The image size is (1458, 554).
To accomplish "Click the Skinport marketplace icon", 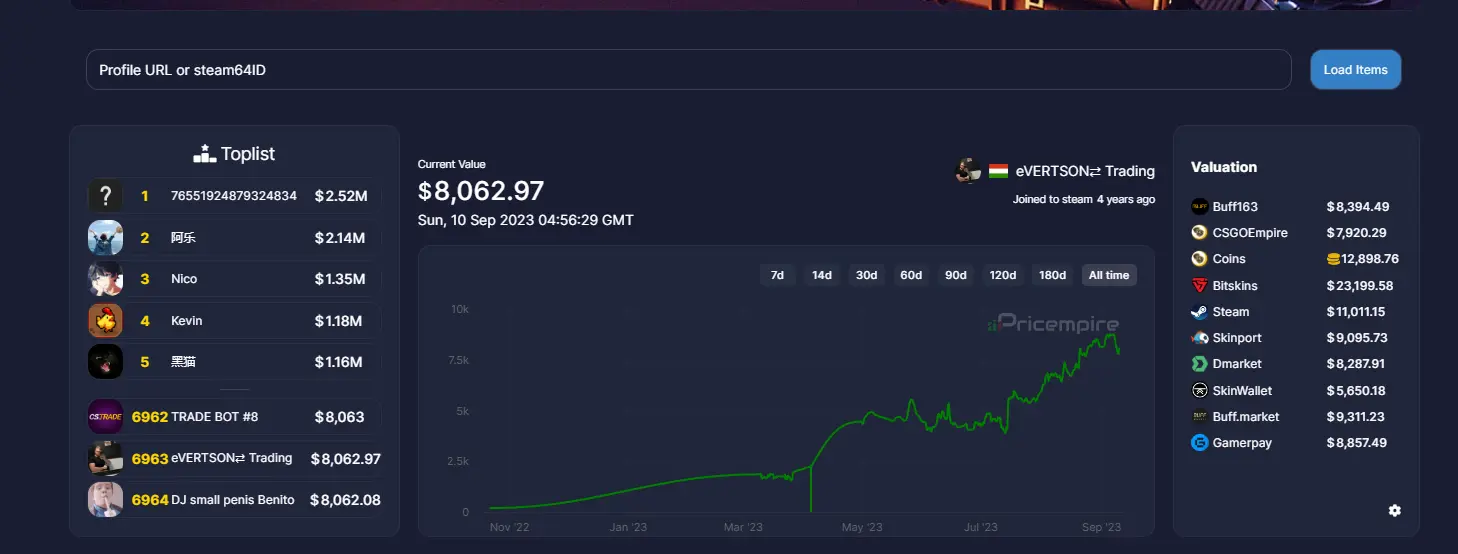I will click(1200, 338).
